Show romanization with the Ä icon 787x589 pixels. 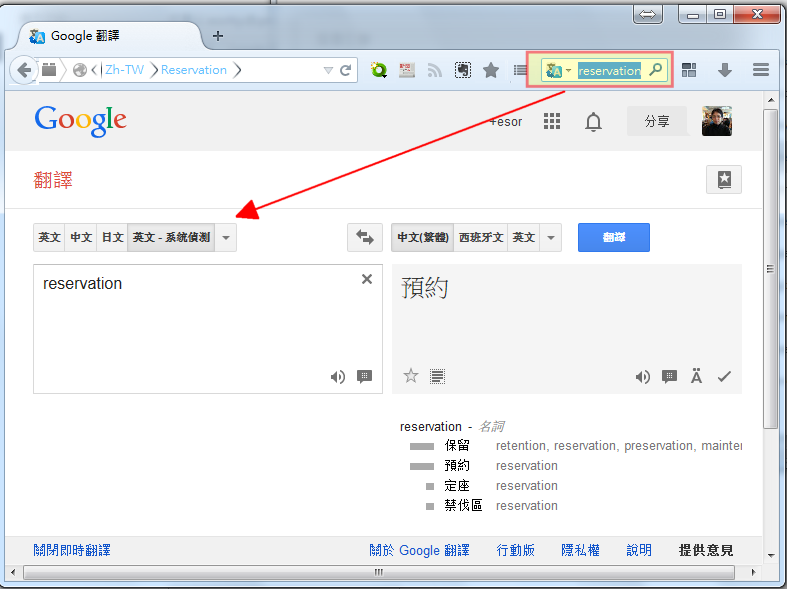click(x=696, y=376)
